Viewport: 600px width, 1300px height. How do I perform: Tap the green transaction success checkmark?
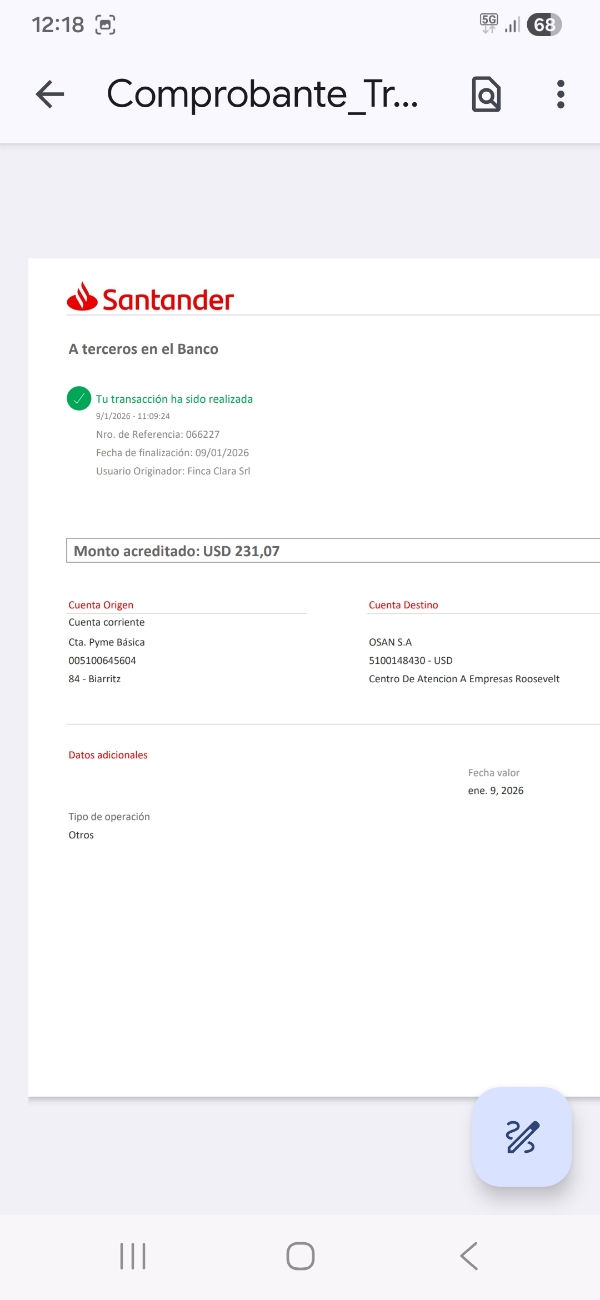(79, 398)
